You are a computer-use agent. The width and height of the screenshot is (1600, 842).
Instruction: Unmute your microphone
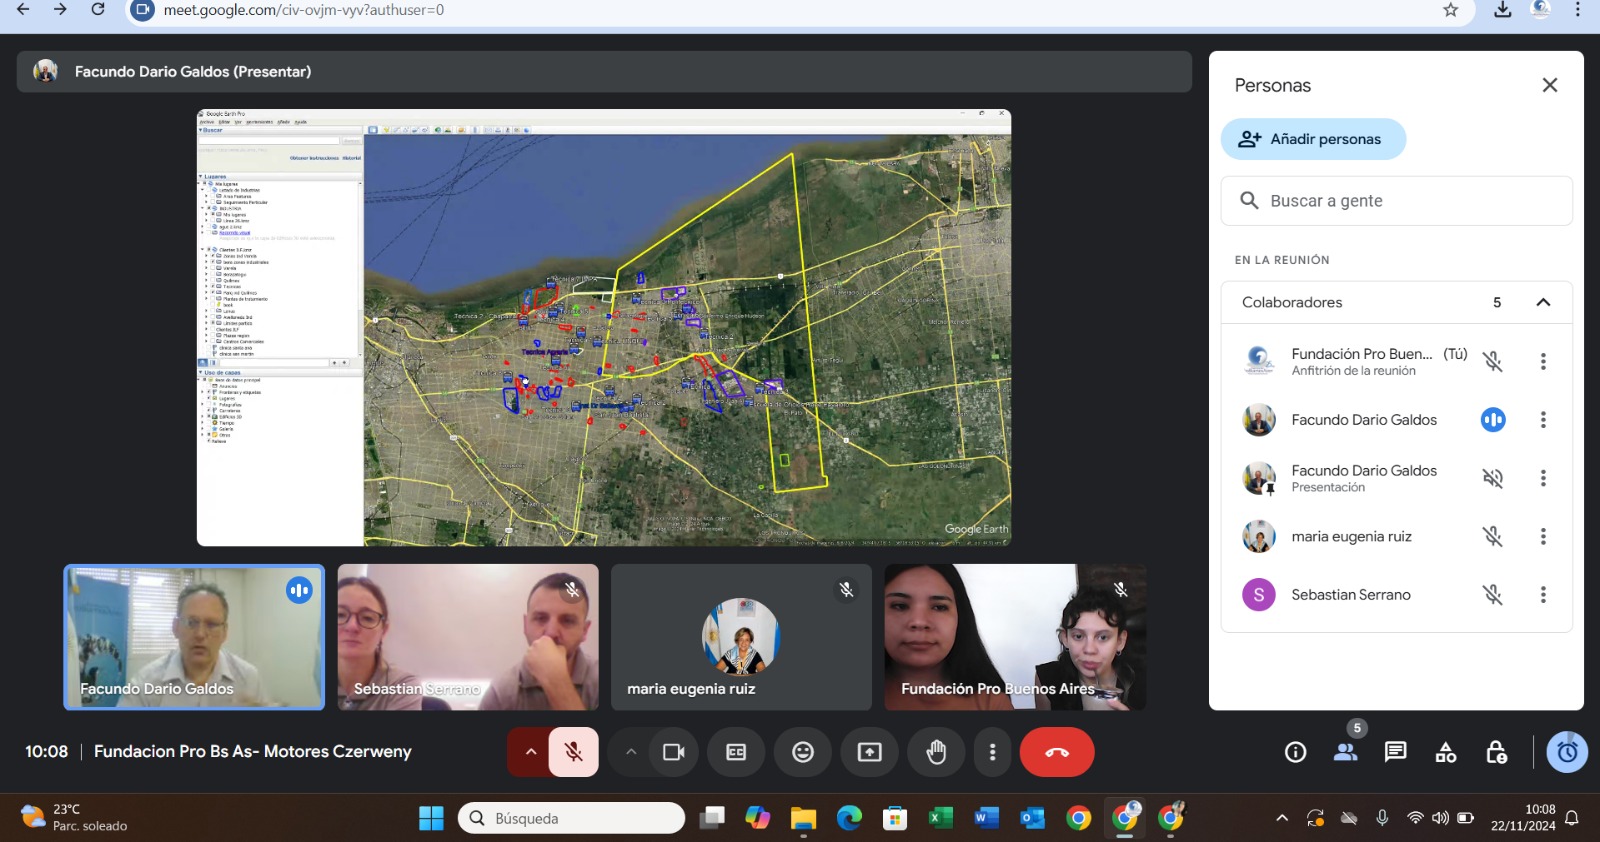[574, 752]
